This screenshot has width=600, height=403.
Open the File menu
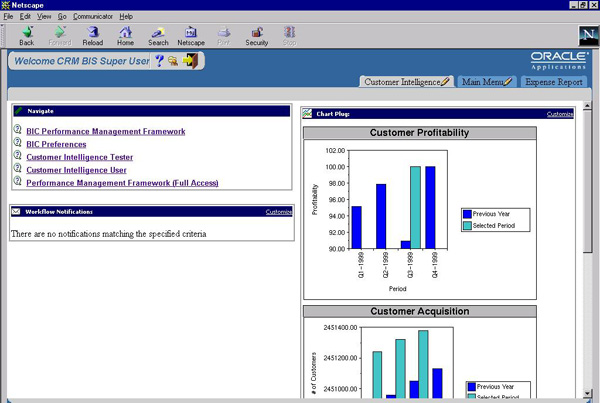coord(8,16)
